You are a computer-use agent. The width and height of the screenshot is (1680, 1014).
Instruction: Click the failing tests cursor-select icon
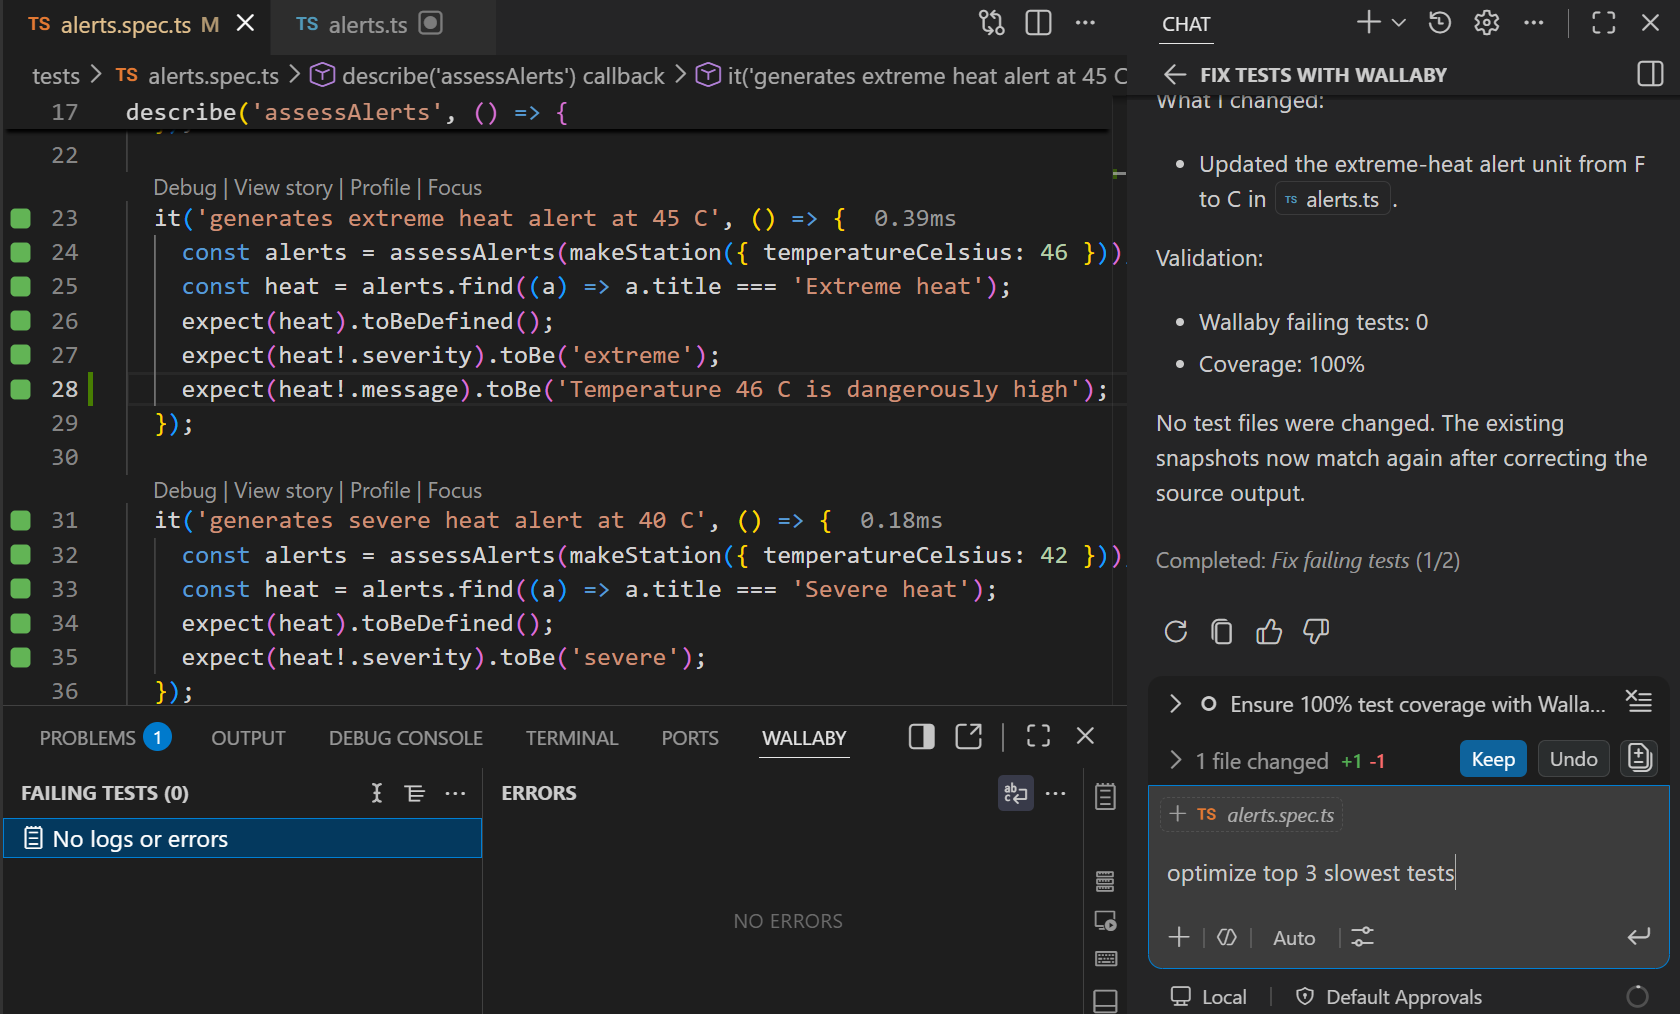tap(377, 793)
